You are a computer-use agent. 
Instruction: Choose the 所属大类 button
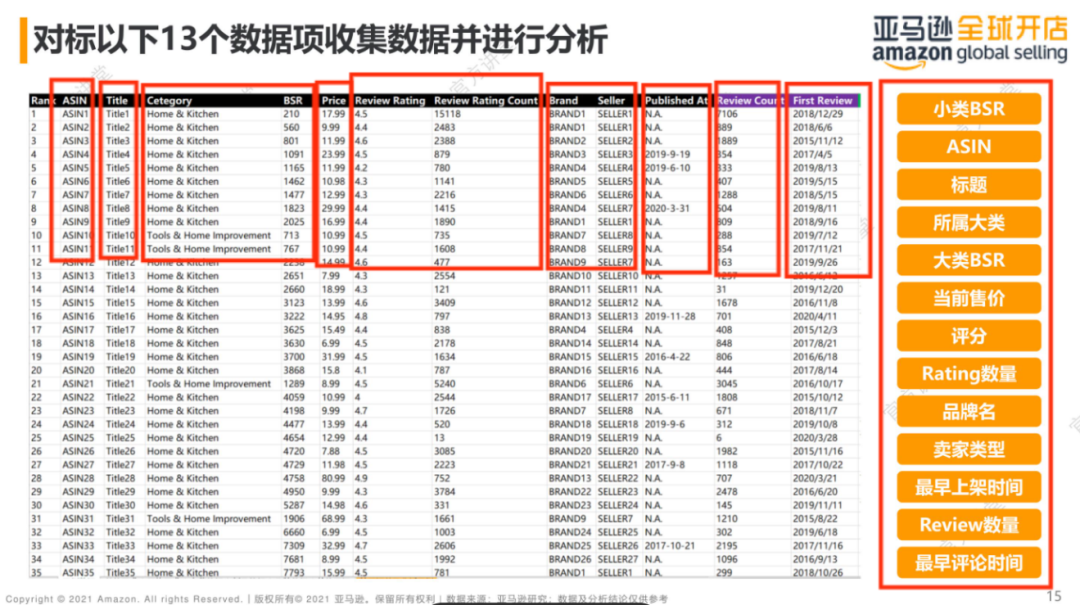pyautogui.click(x=968, y=223)
